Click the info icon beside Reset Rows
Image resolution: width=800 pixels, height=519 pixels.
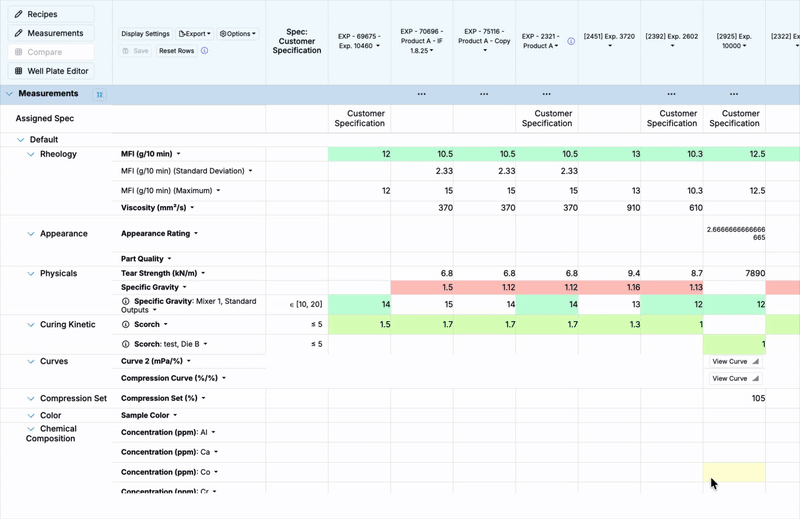point(204,51)
